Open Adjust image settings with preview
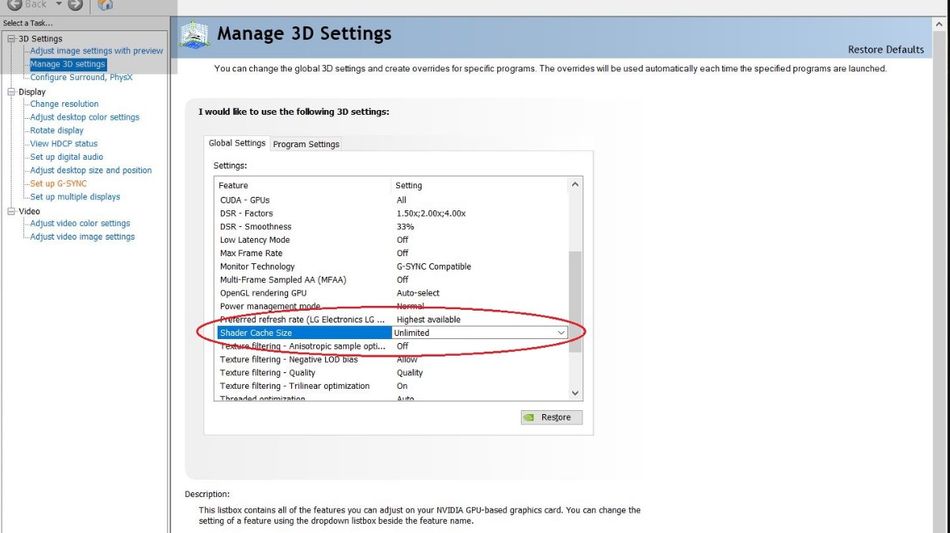950x533 pixels. (96, 51)
